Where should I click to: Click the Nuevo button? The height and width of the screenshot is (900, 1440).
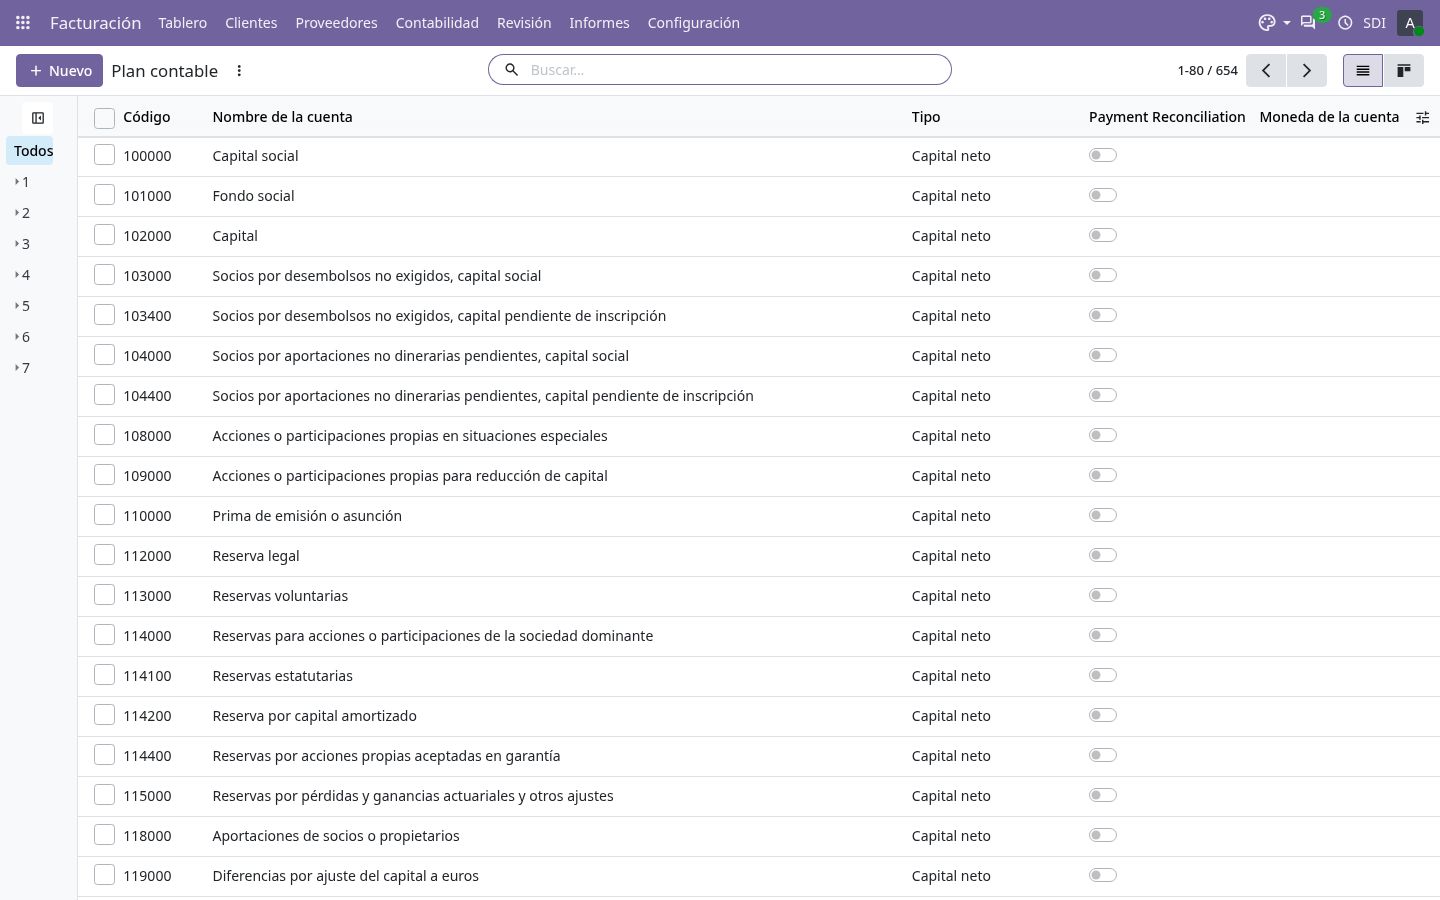59,71
